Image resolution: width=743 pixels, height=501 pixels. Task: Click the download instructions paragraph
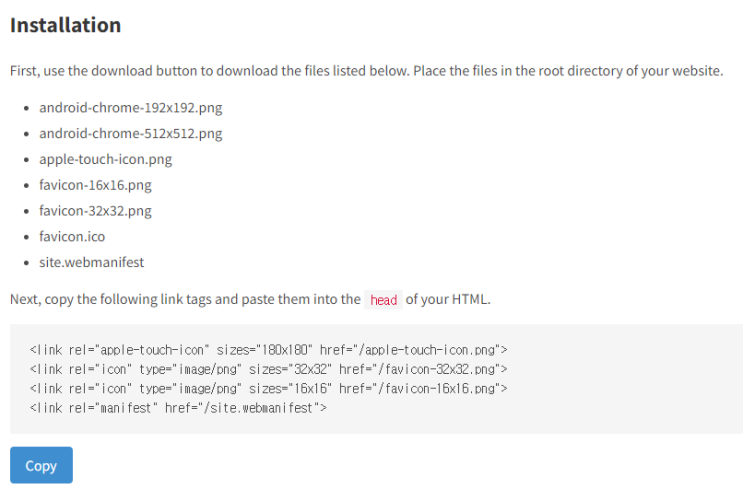pyautogui.click(x=366, y=71)
